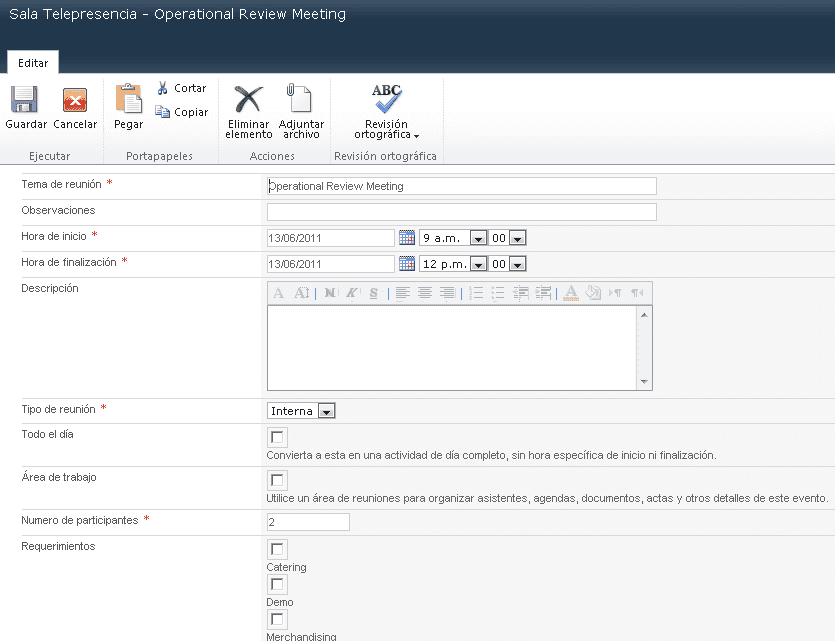Click Eliminar elemento icon
The image size is (835, 641).
[249, 99]
